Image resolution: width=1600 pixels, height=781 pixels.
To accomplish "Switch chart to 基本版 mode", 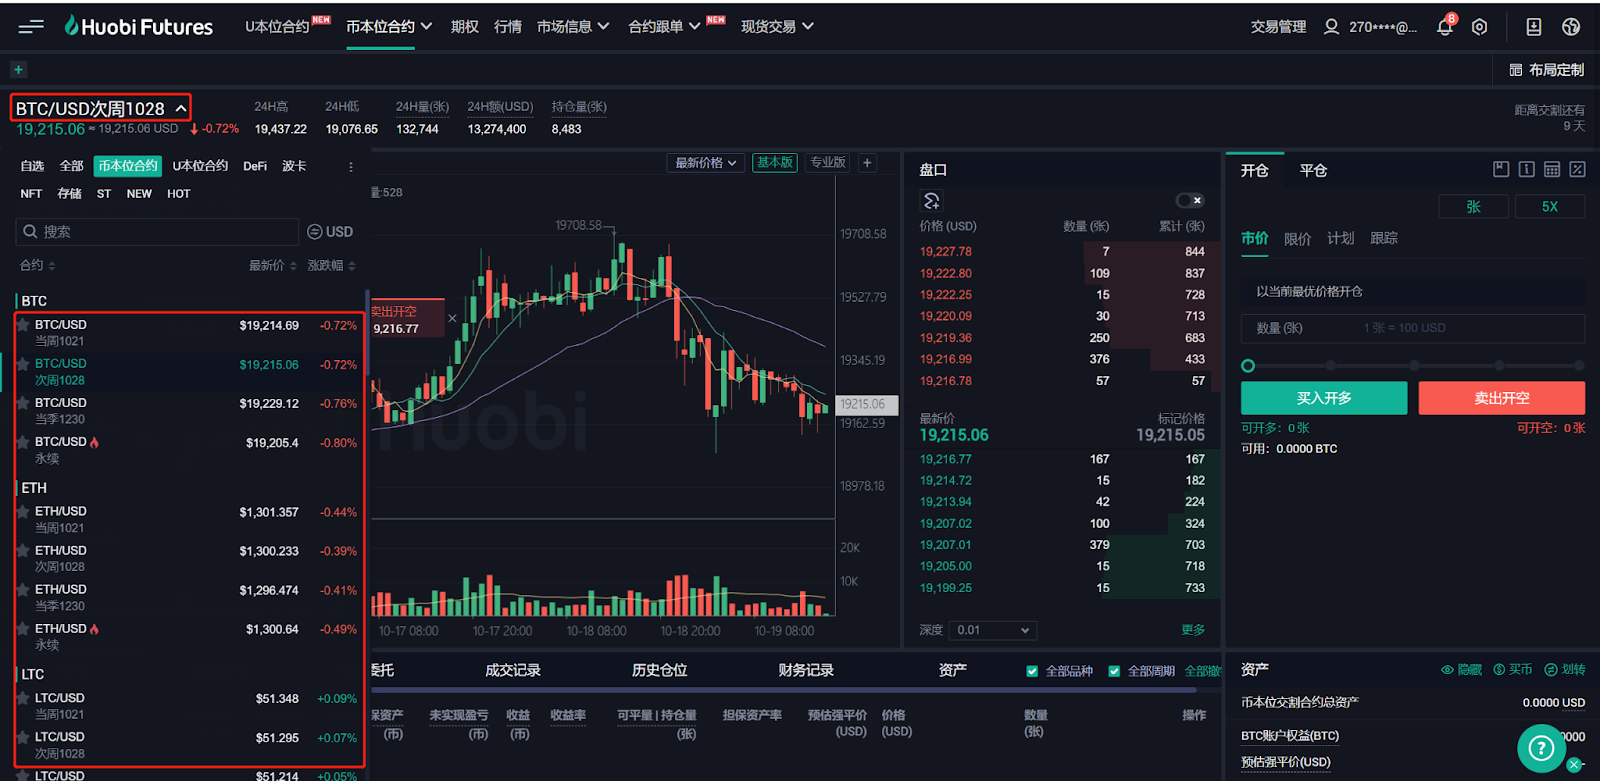I will tap(775, 163).
